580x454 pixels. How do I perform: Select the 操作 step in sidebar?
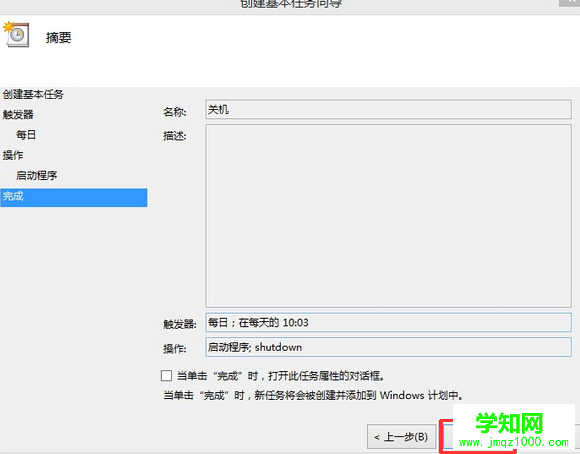click(13, 155)
